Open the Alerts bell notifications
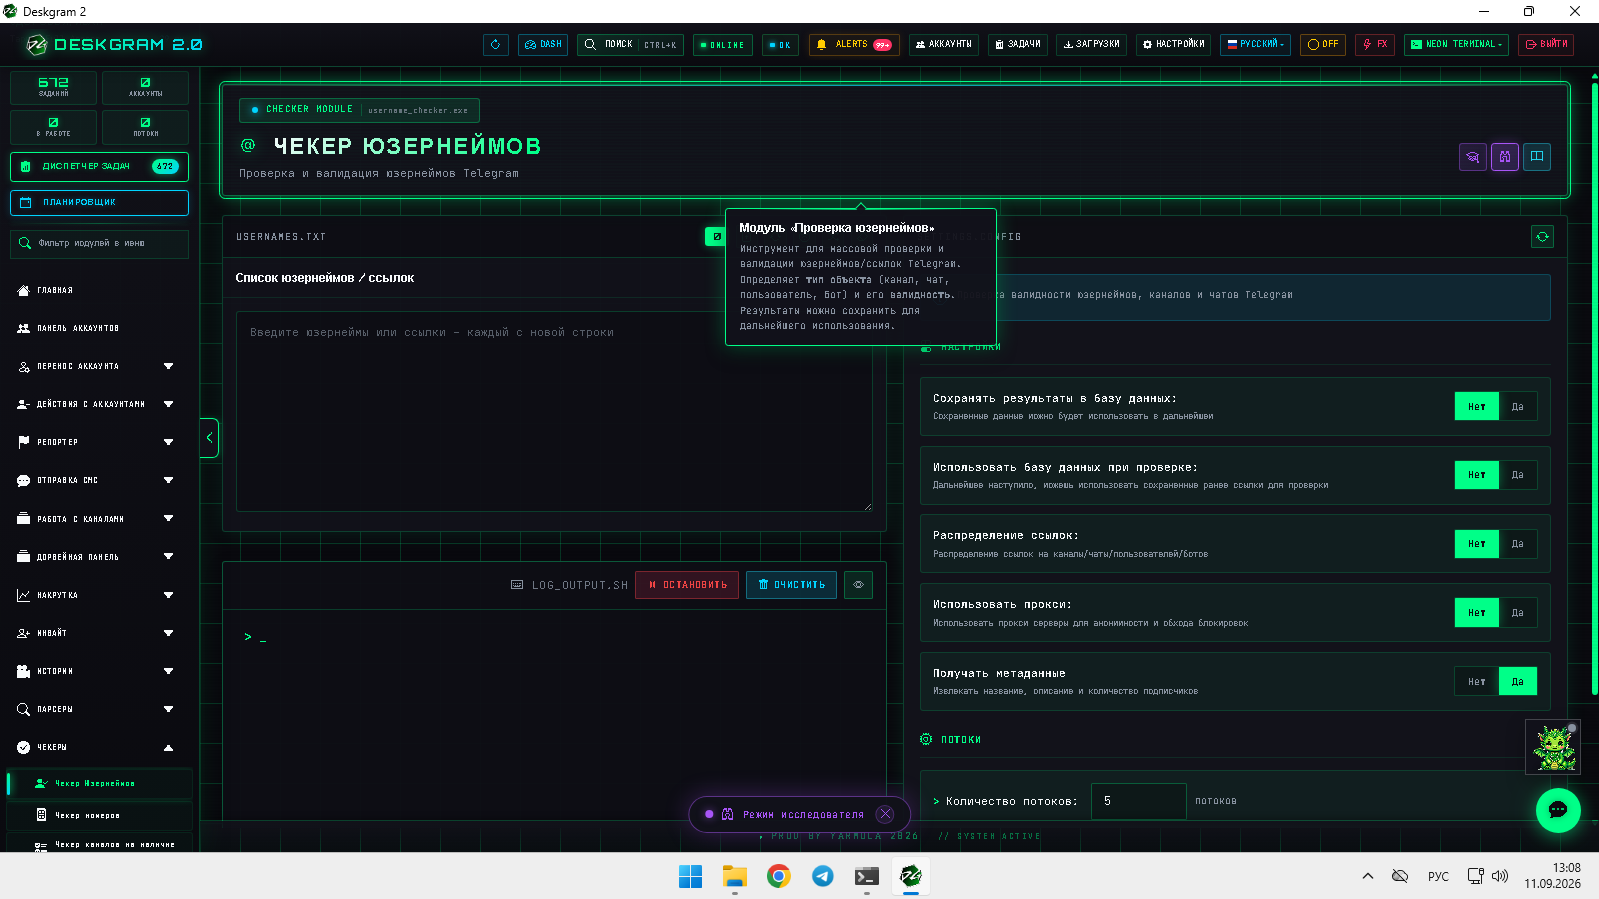Image resolution: width=1599 pixels, height=899 pixels. click(x=854, y=45)
